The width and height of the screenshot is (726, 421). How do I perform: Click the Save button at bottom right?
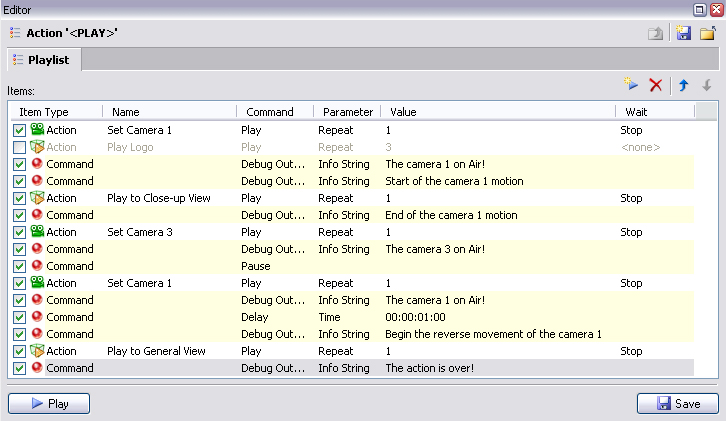point(678,403)
